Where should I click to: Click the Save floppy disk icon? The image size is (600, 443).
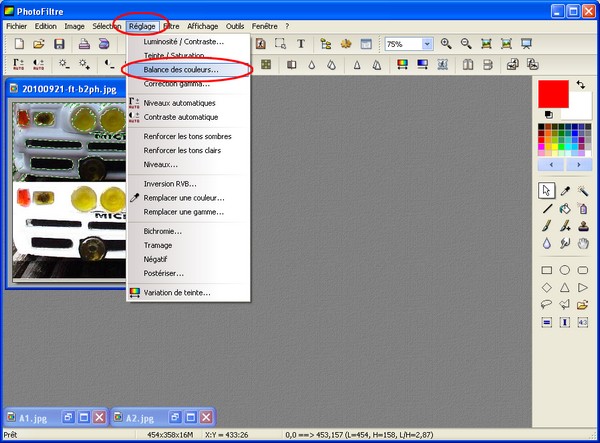[59, 44]
